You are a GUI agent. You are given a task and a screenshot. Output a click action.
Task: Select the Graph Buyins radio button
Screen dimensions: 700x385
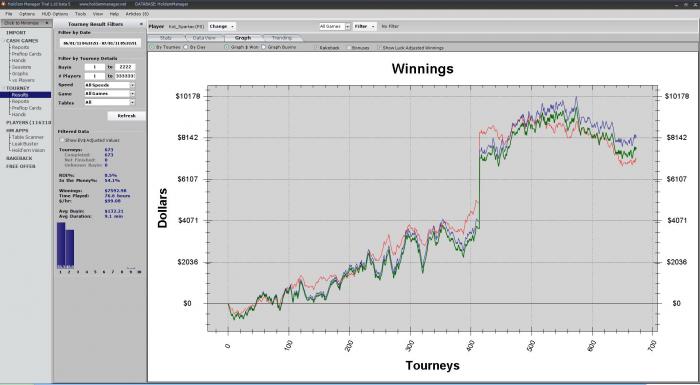coord(263,47)
